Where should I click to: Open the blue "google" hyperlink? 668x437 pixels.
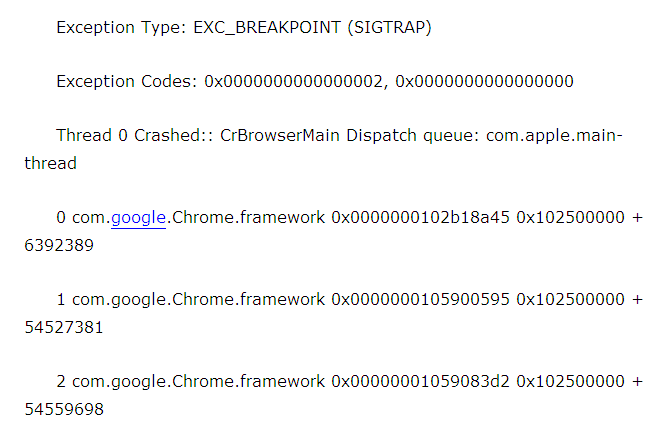click(x=138, y=217)
